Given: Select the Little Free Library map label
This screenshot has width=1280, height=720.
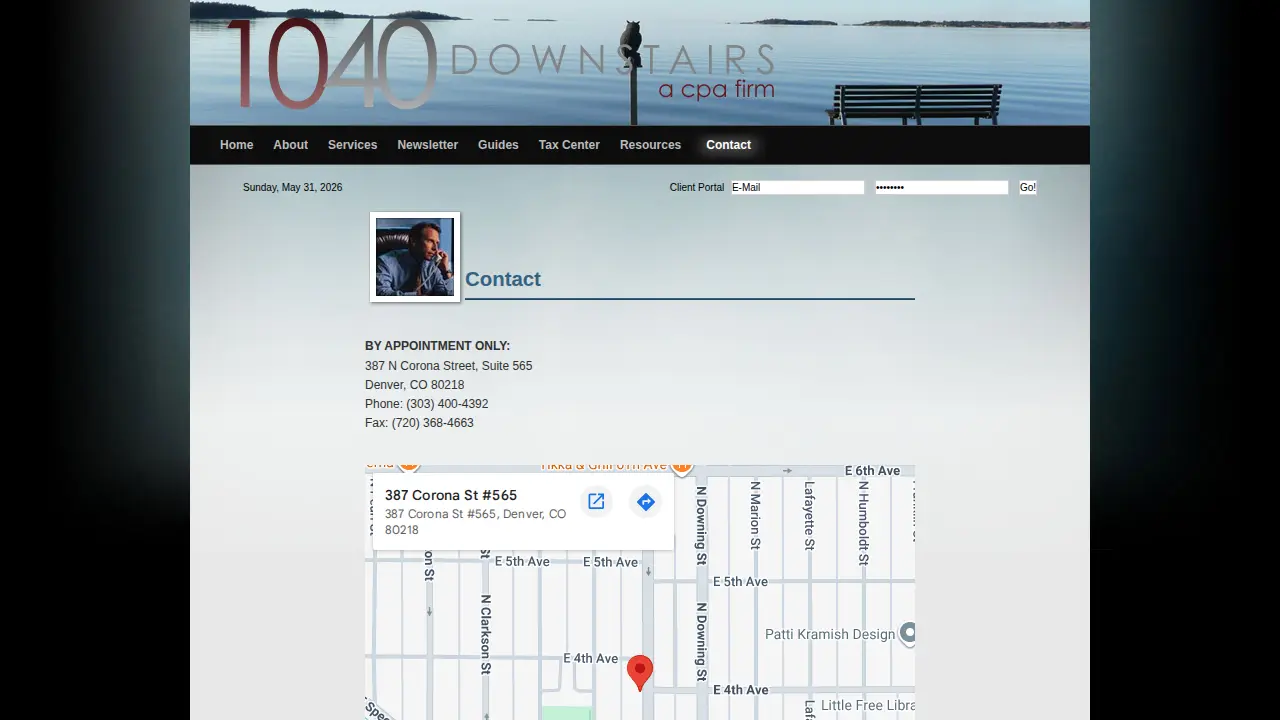Looking at the screenshot, I should click(868, 705).
